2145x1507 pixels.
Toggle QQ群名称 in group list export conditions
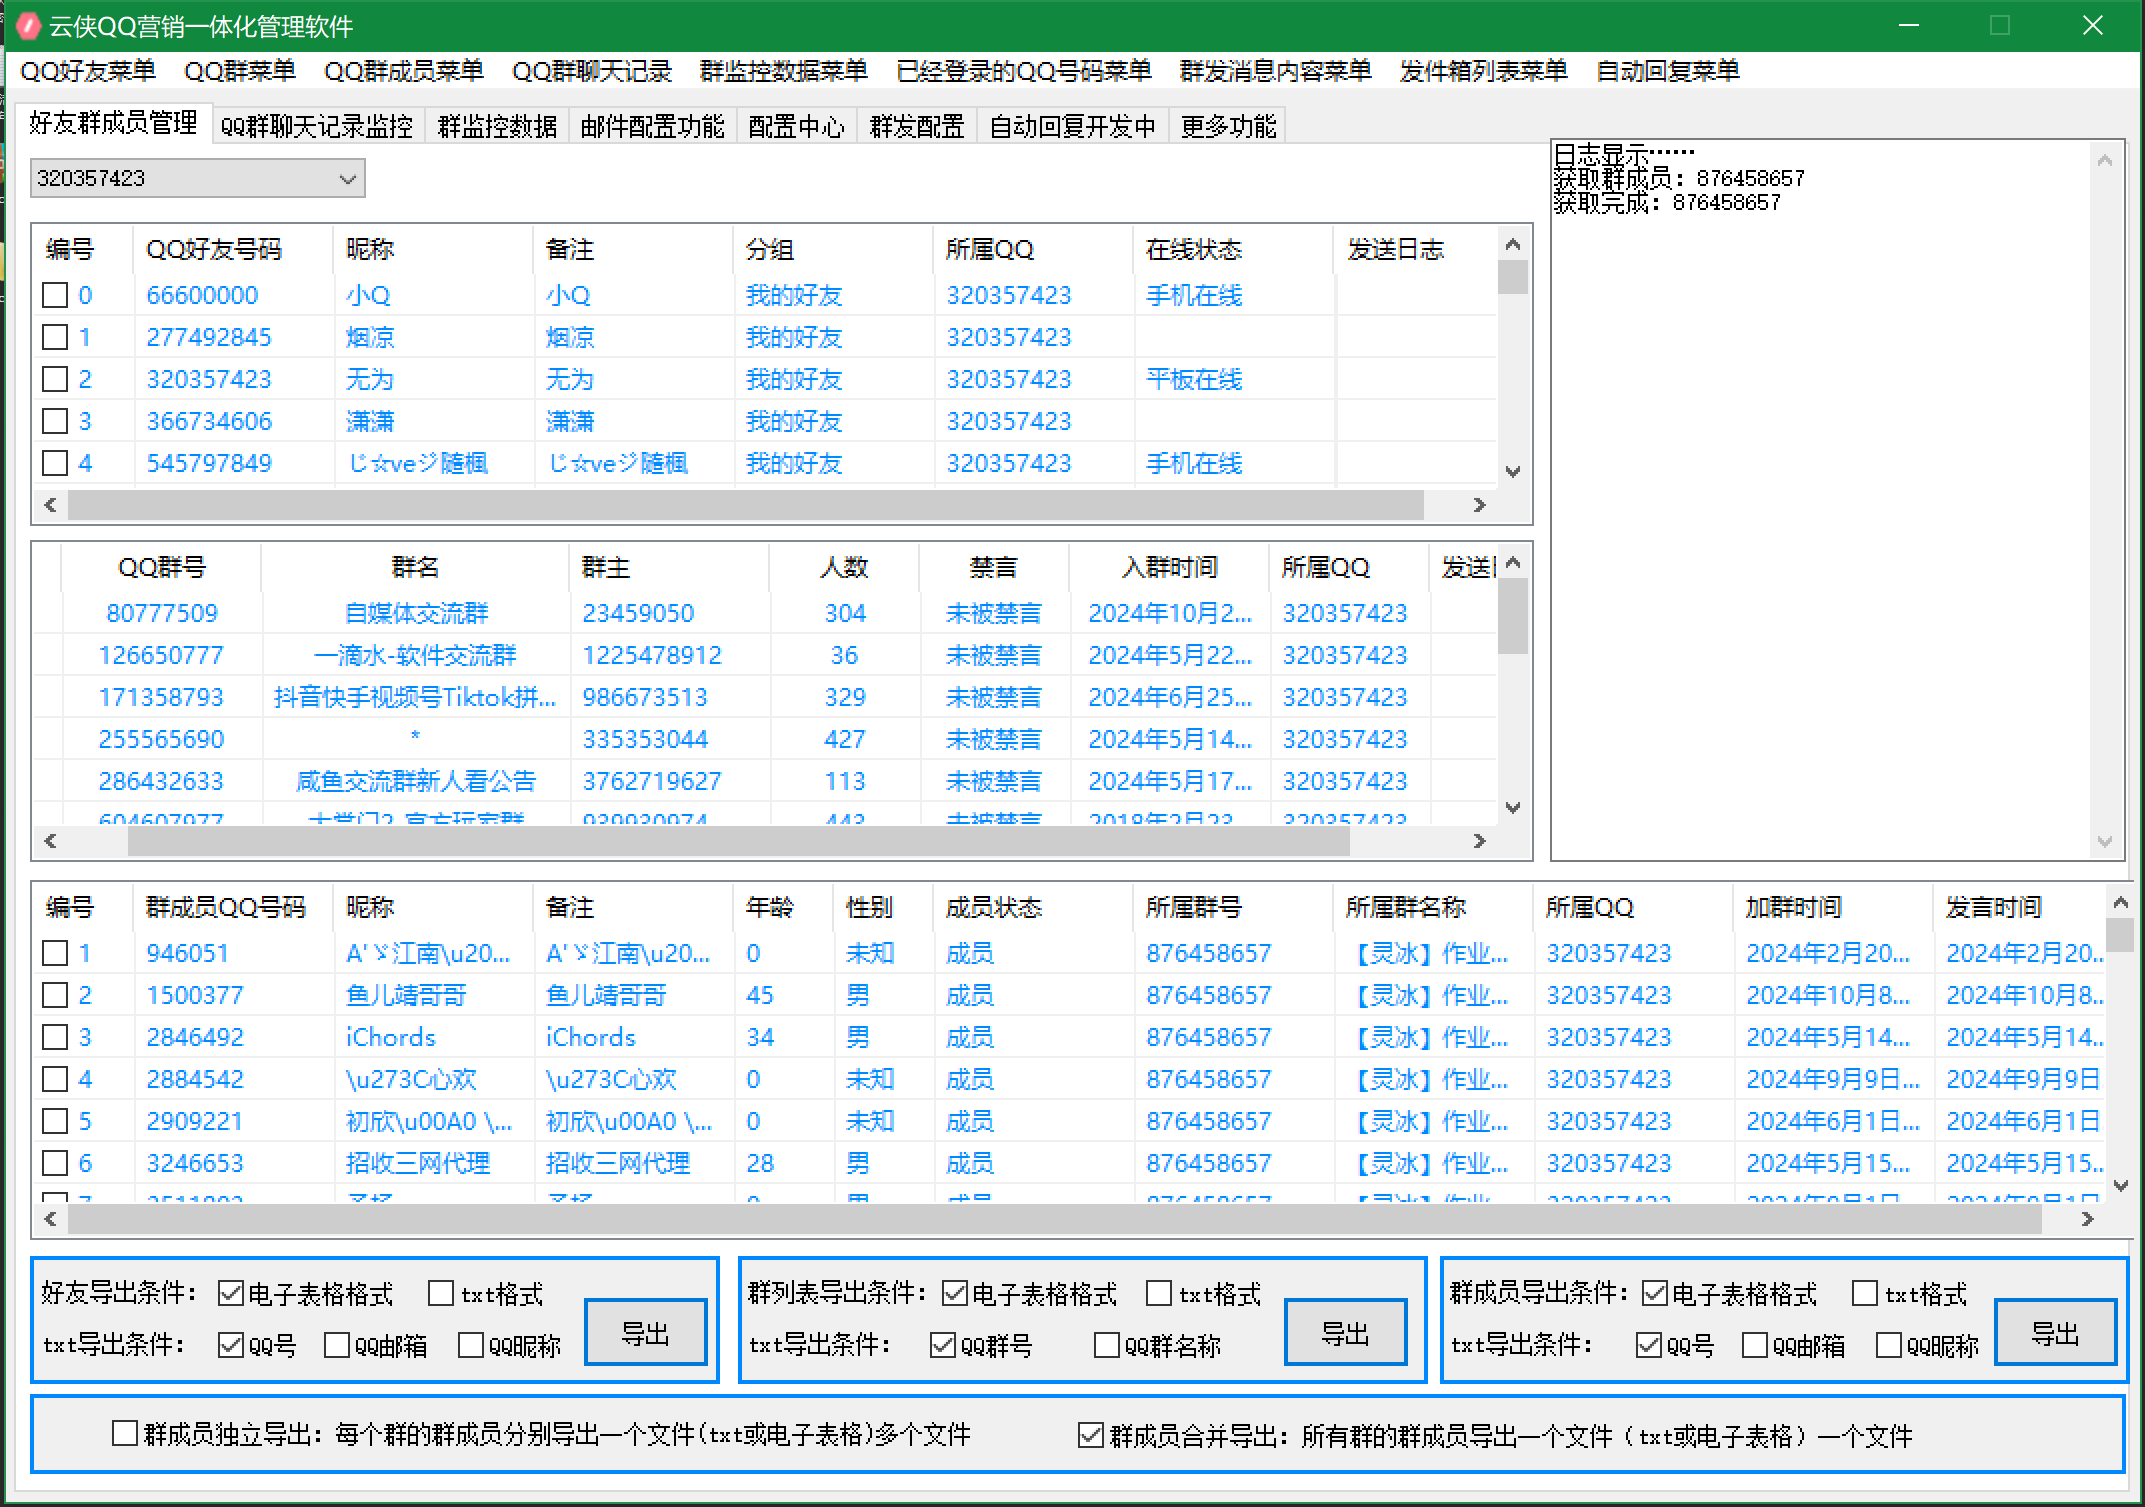click(x=1107, y=1346)
